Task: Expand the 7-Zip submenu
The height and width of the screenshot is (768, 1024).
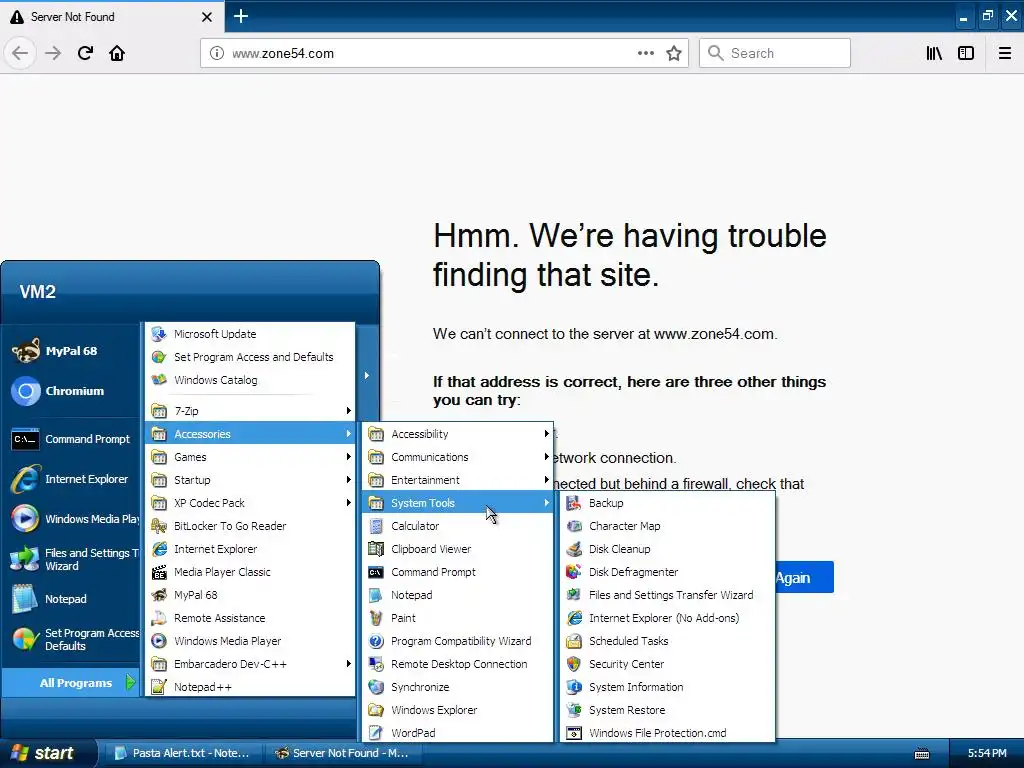Action: pos(251,411)
